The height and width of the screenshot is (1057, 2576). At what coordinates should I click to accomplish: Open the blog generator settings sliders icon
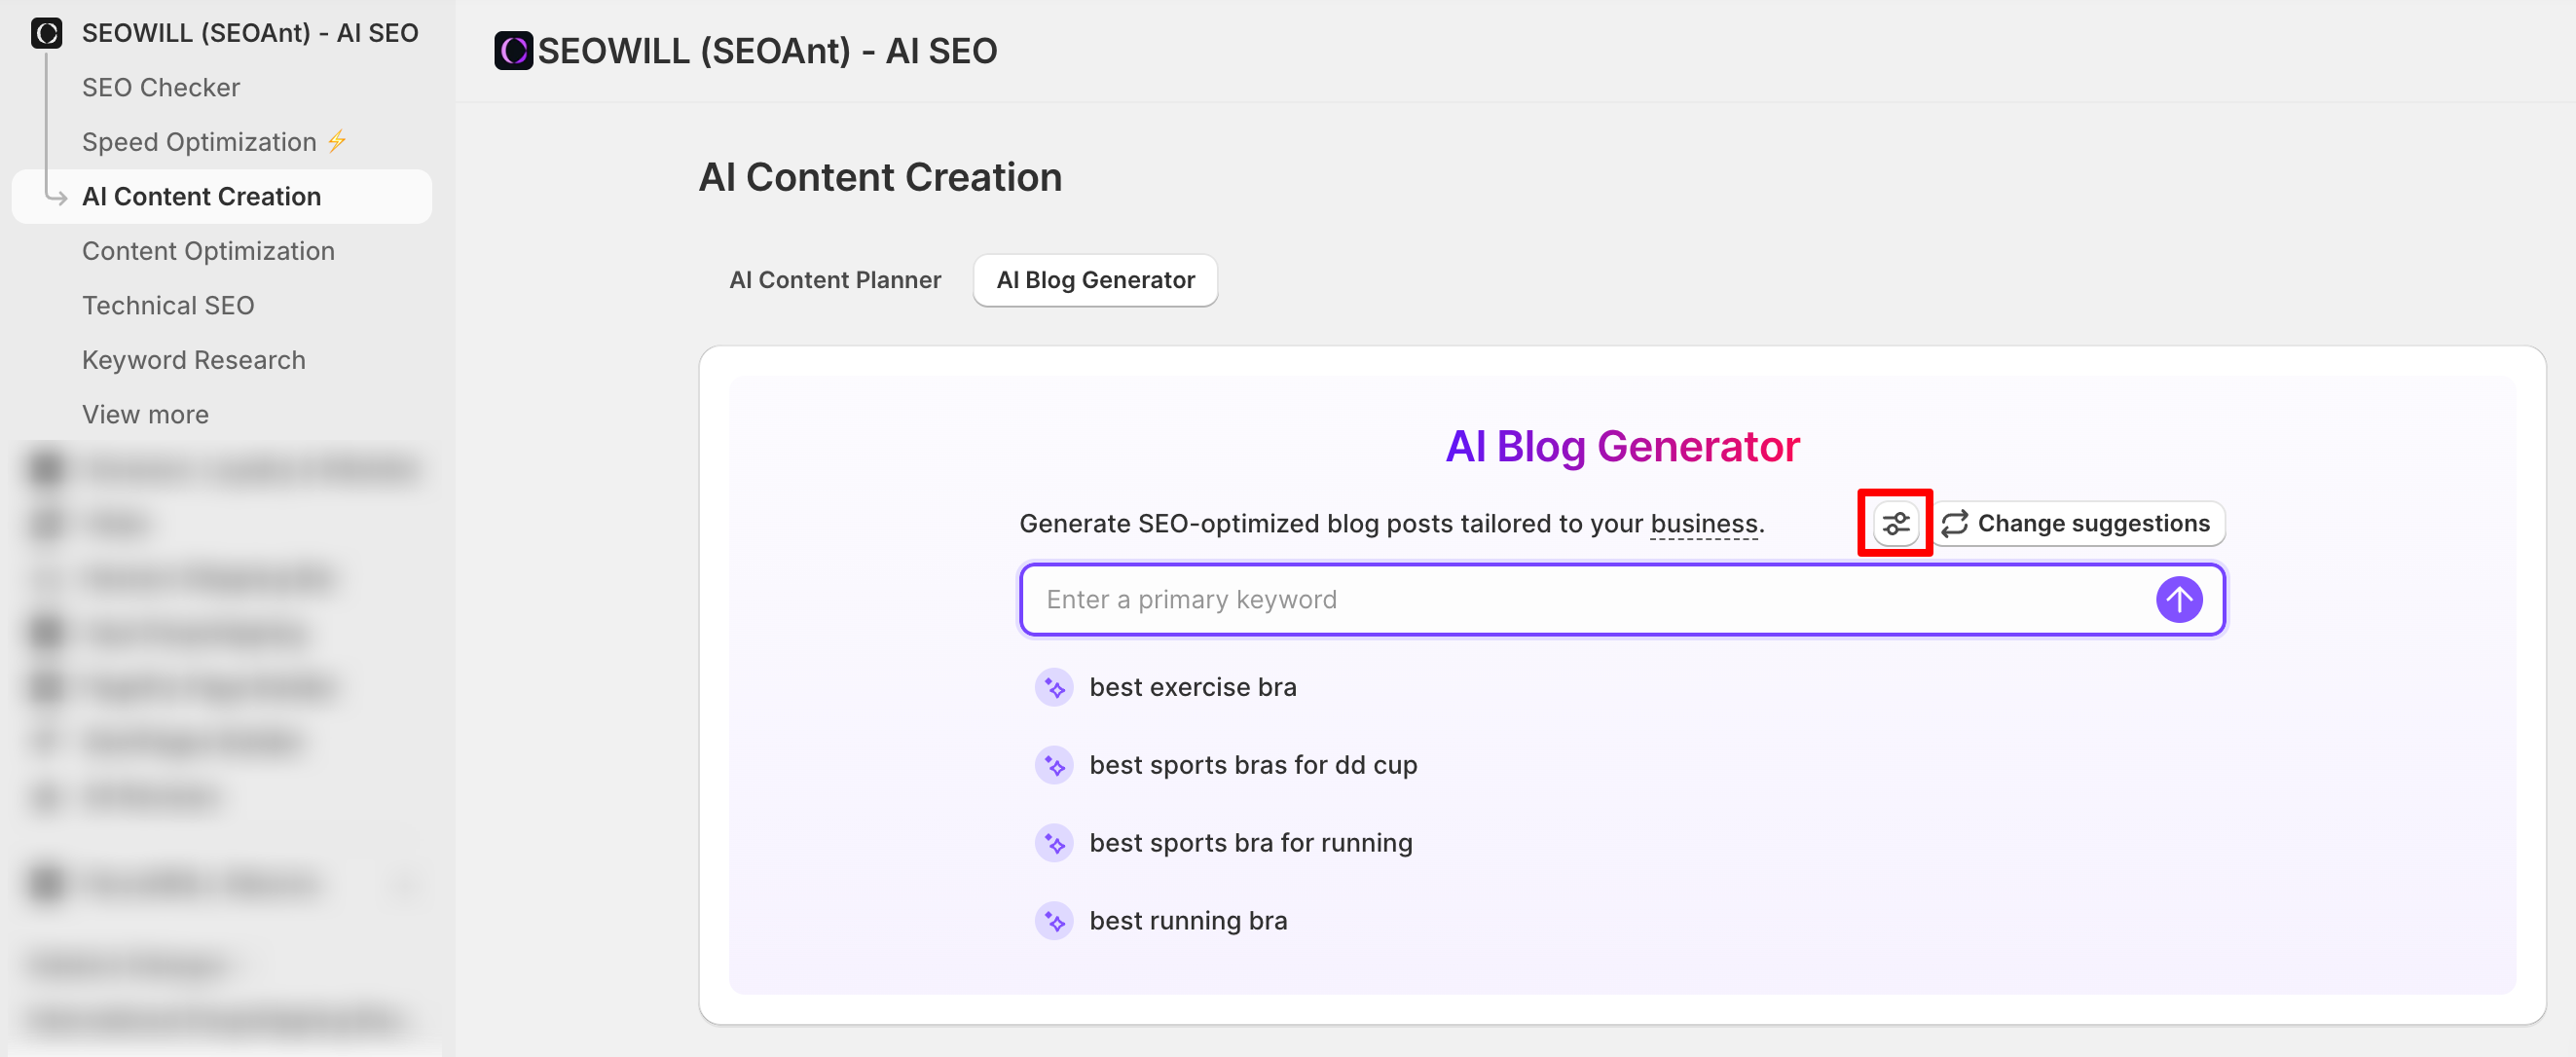[1895, 523]
